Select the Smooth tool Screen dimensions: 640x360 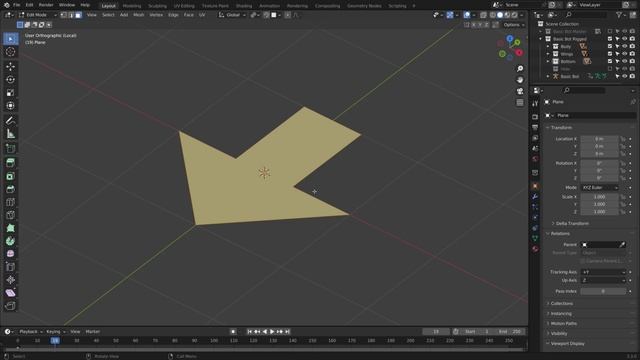coord(11,254)
